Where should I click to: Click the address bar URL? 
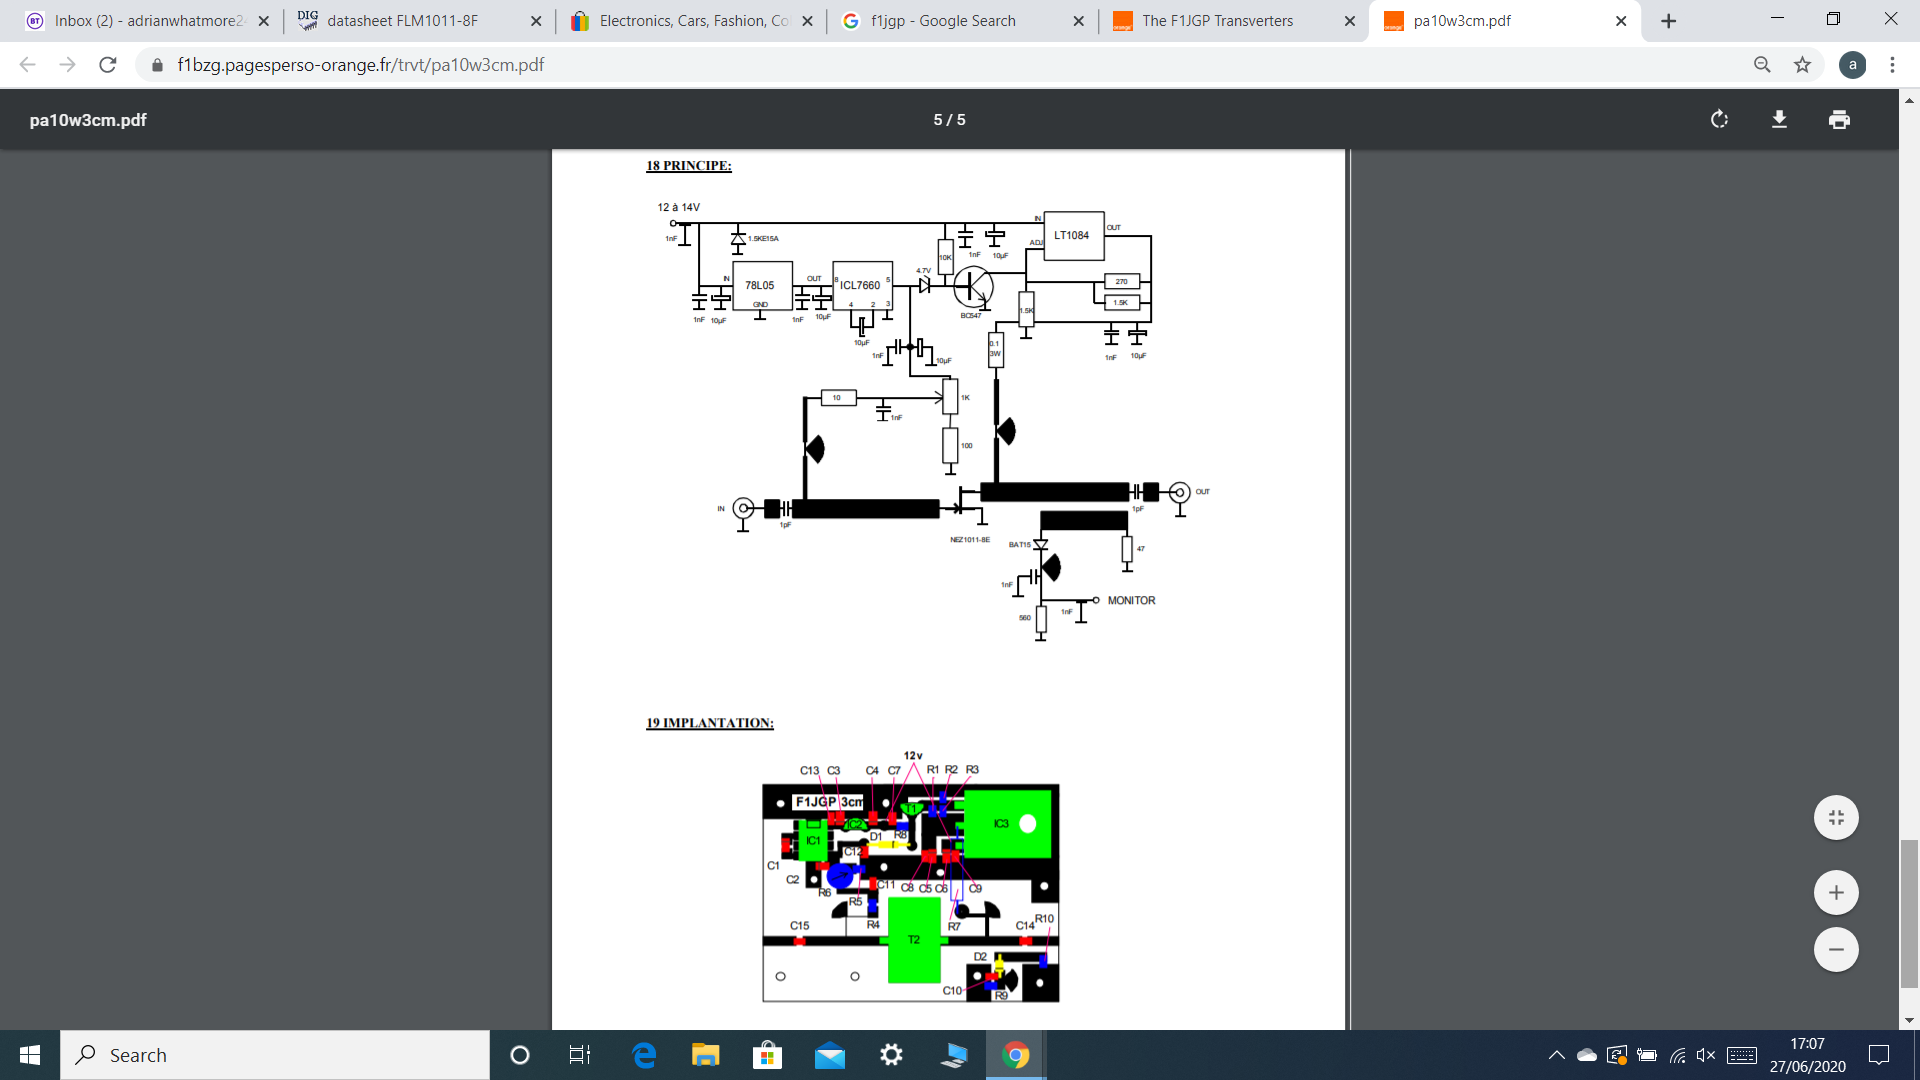click(x=361, y=65)
